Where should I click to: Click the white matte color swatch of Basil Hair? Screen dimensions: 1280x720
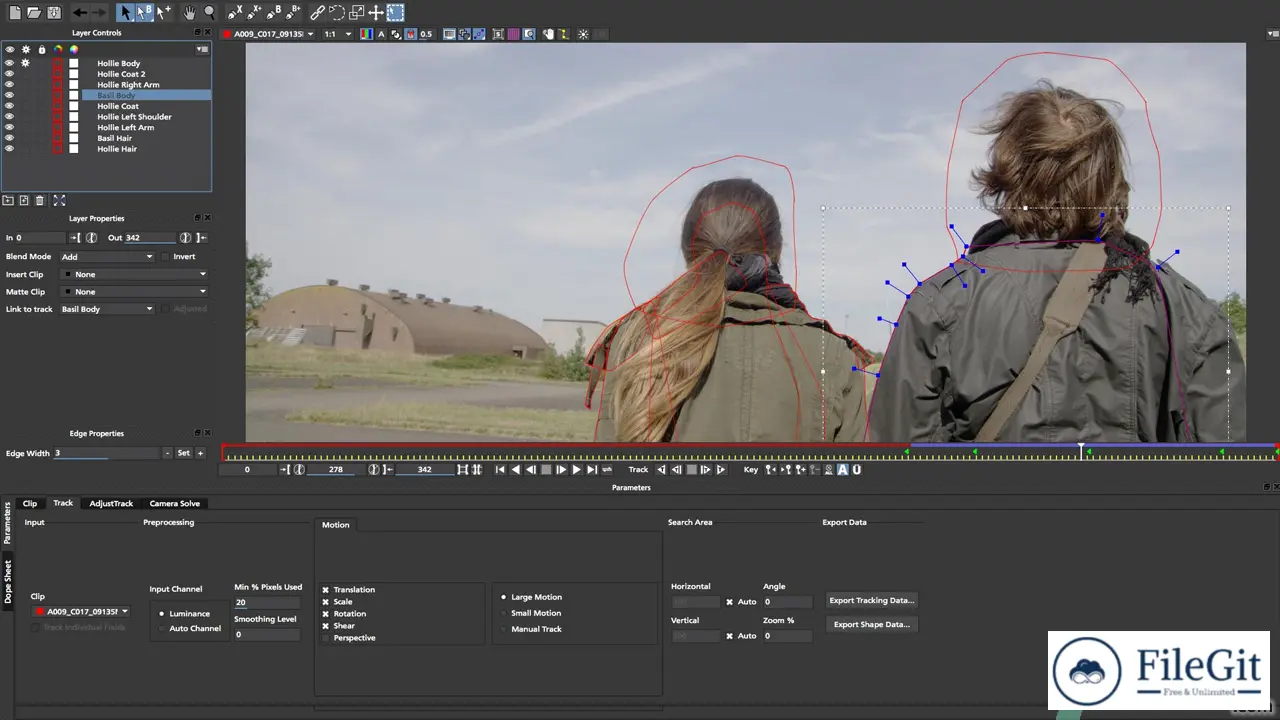[73, 138]
